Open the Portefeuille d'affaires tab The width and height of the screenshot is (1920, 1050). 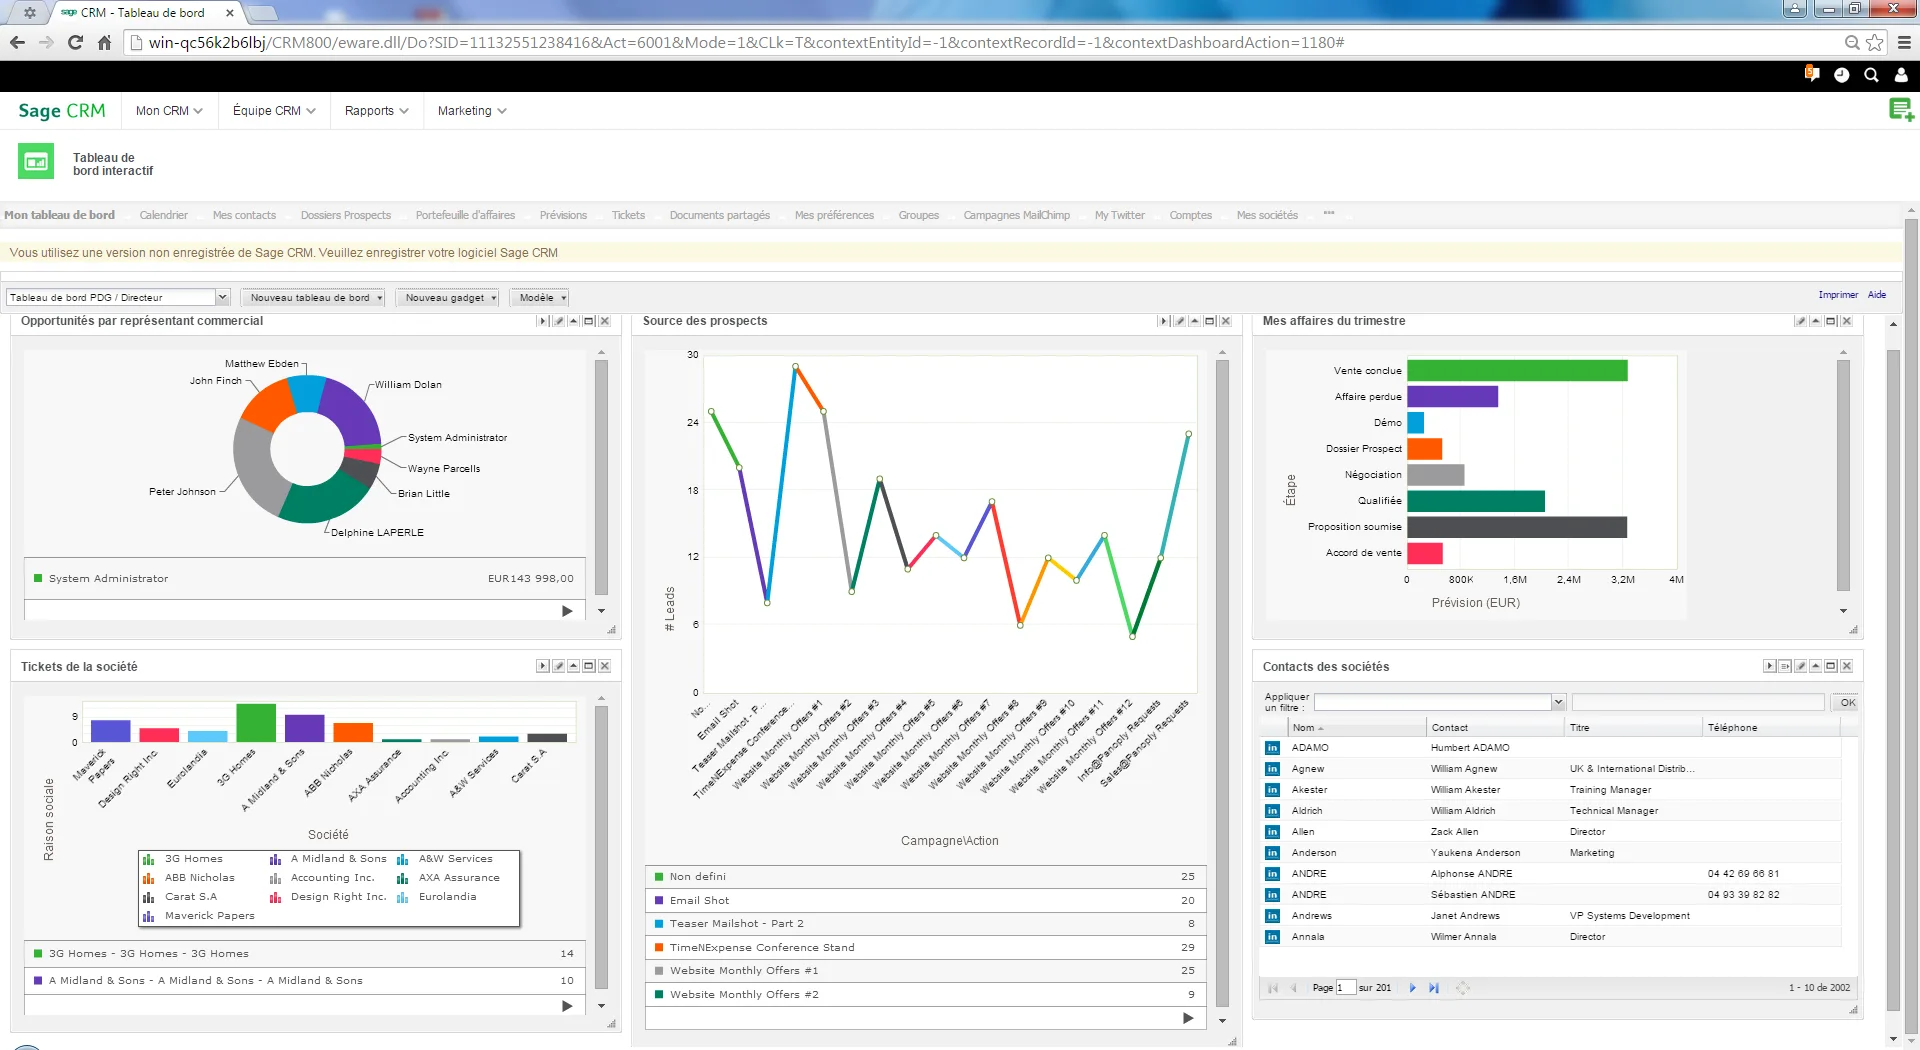[465, 215]
